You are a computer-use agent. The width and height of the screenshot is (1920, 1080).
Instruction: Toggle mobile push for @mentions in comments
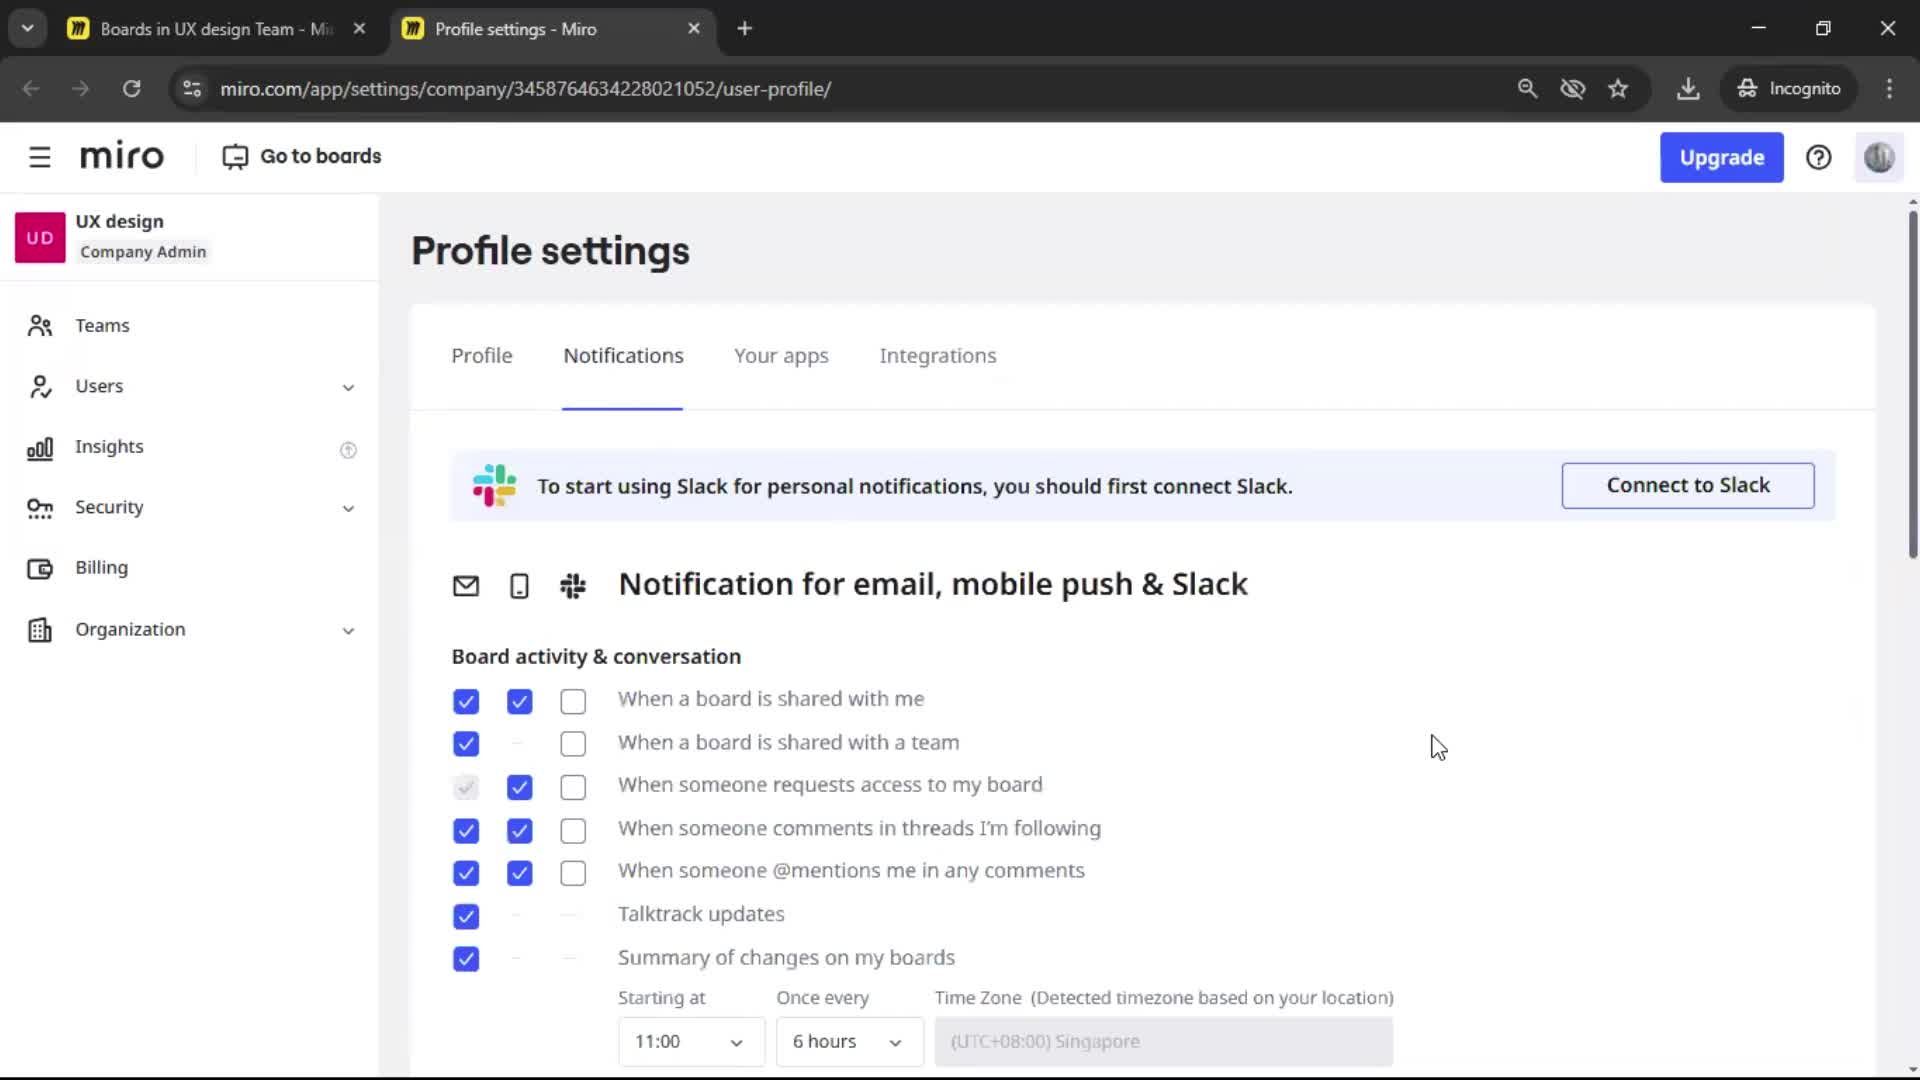tap(519, 874)
